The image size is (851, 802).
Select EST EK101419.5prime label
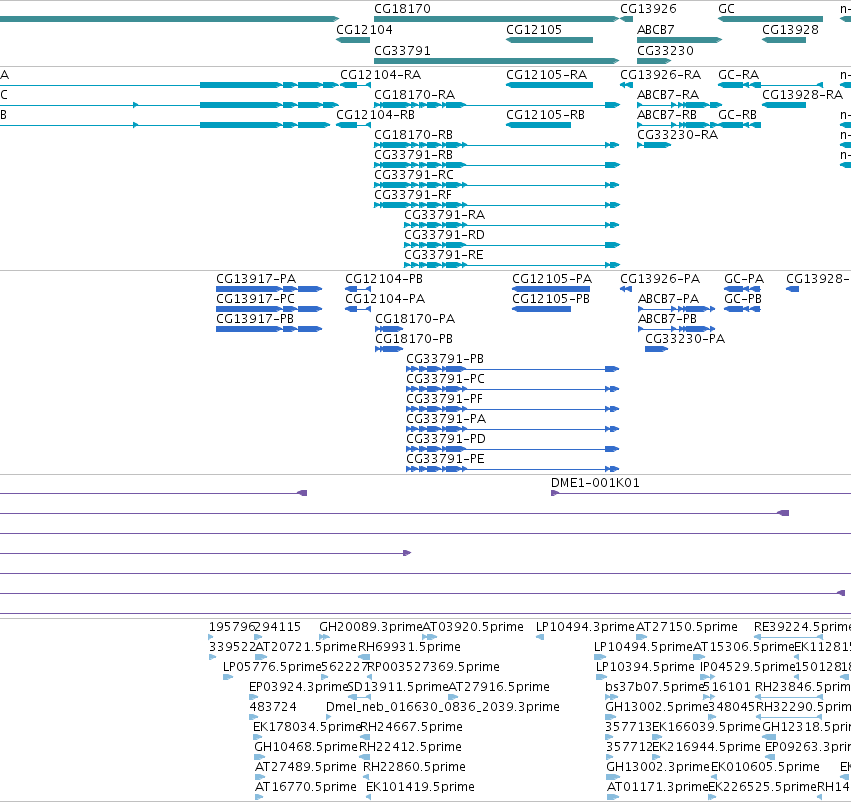(420, 787)
